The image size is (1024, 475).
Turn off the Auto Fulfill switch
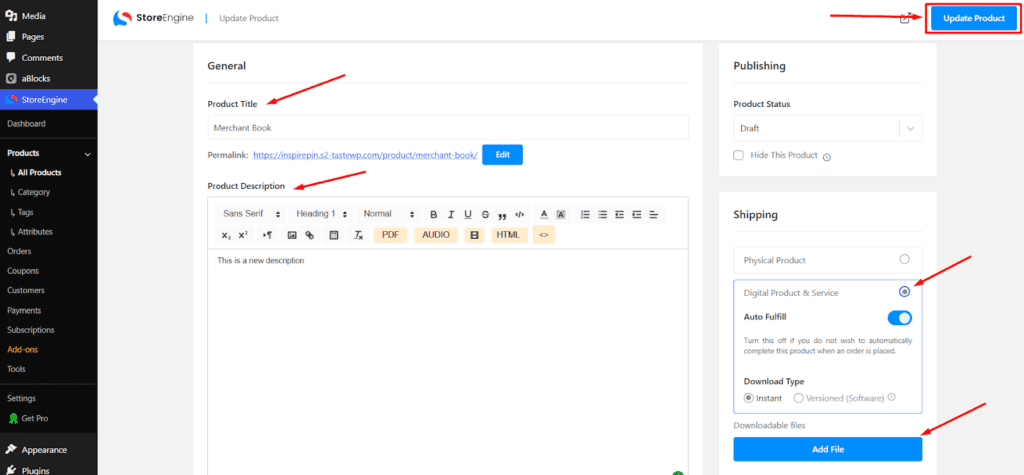point(899,318)
